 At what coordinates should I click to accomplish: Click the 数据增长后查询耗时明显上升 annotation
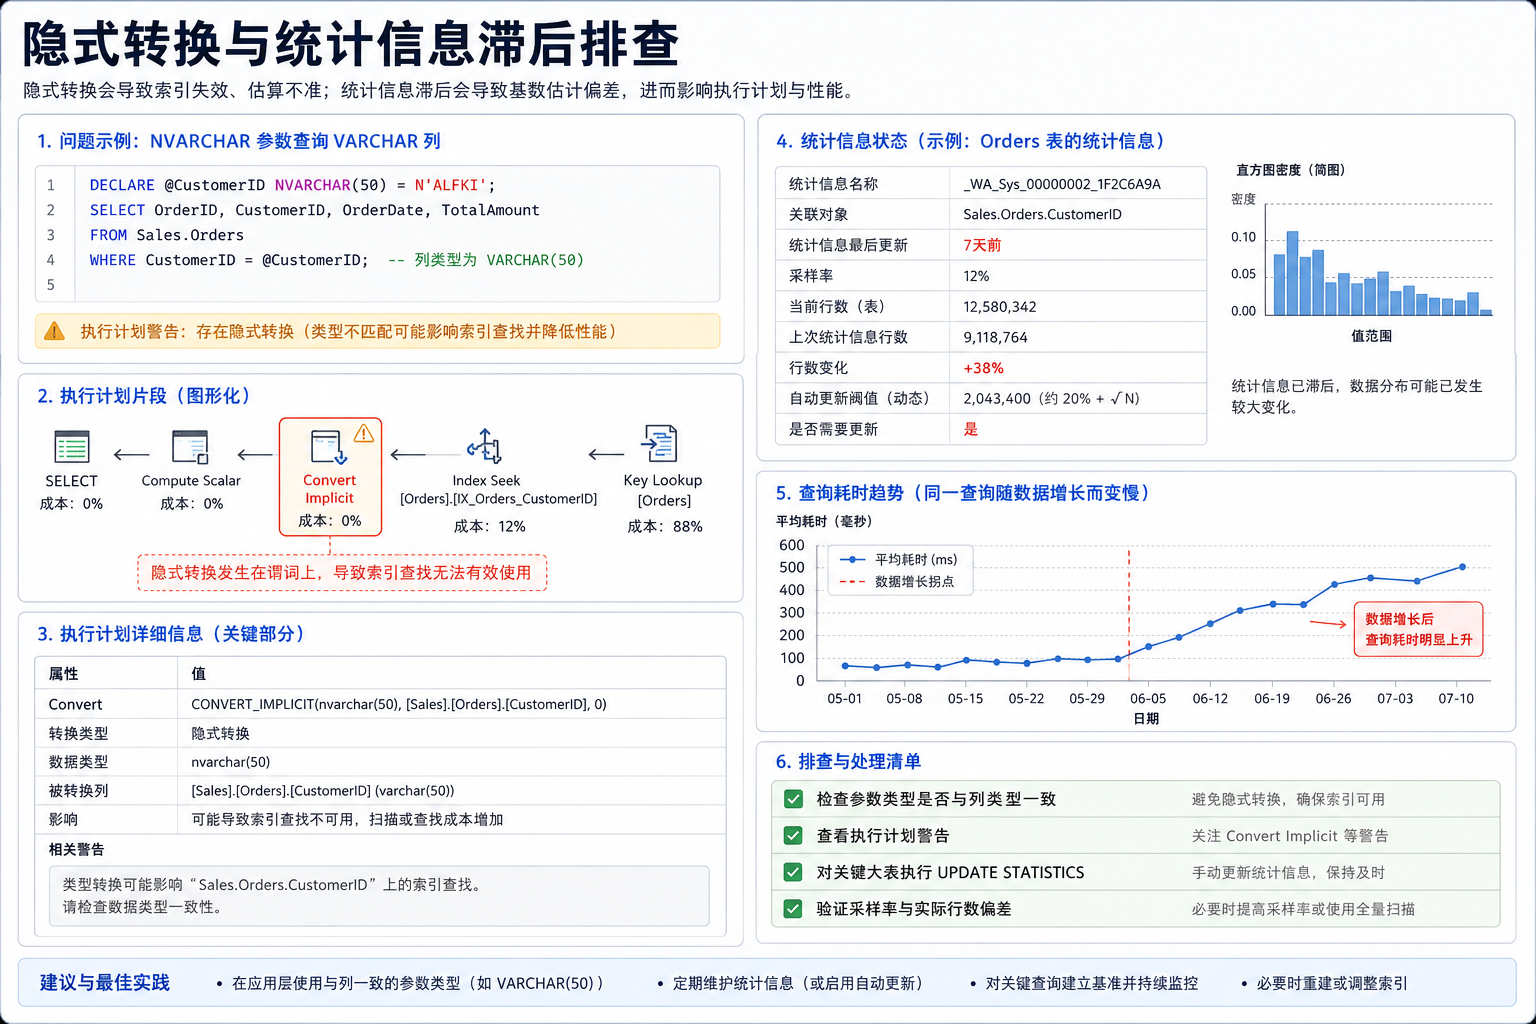click(1419, 629)
